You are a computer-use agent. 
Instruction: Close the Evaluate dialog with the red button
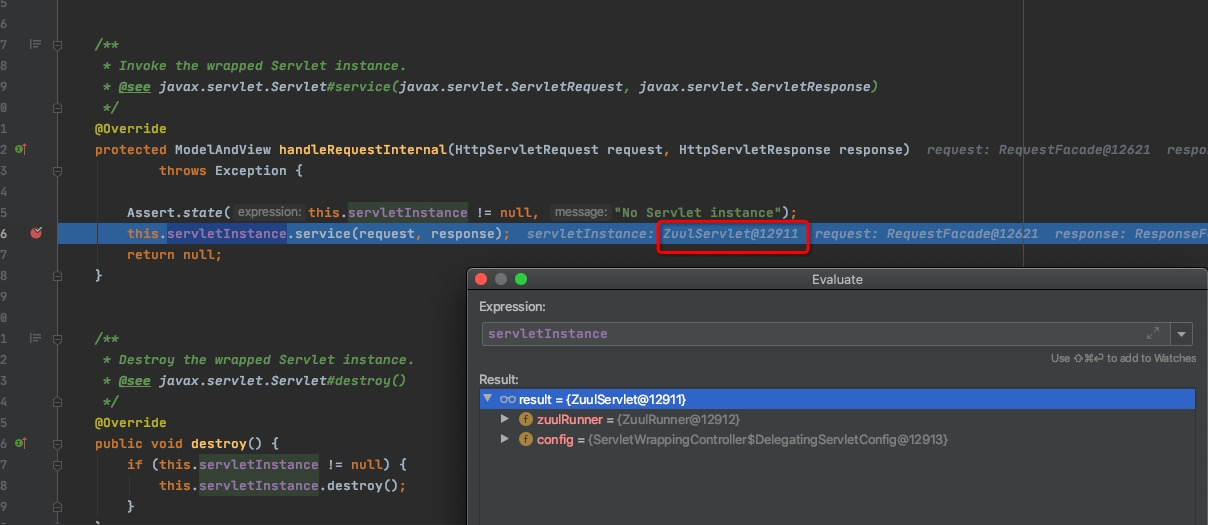point(481,279)
